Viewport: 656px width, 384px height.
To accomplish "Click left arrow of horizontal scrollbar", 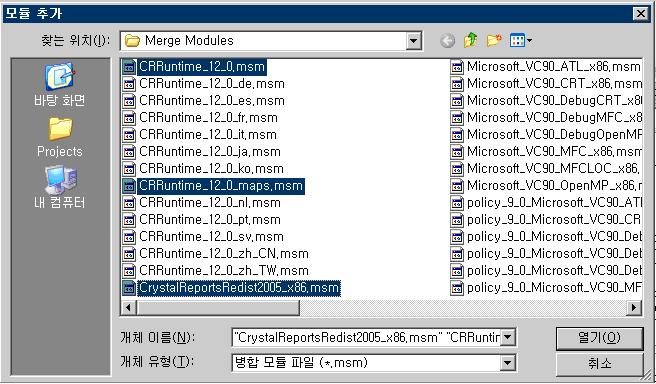I will click(129, 308).
